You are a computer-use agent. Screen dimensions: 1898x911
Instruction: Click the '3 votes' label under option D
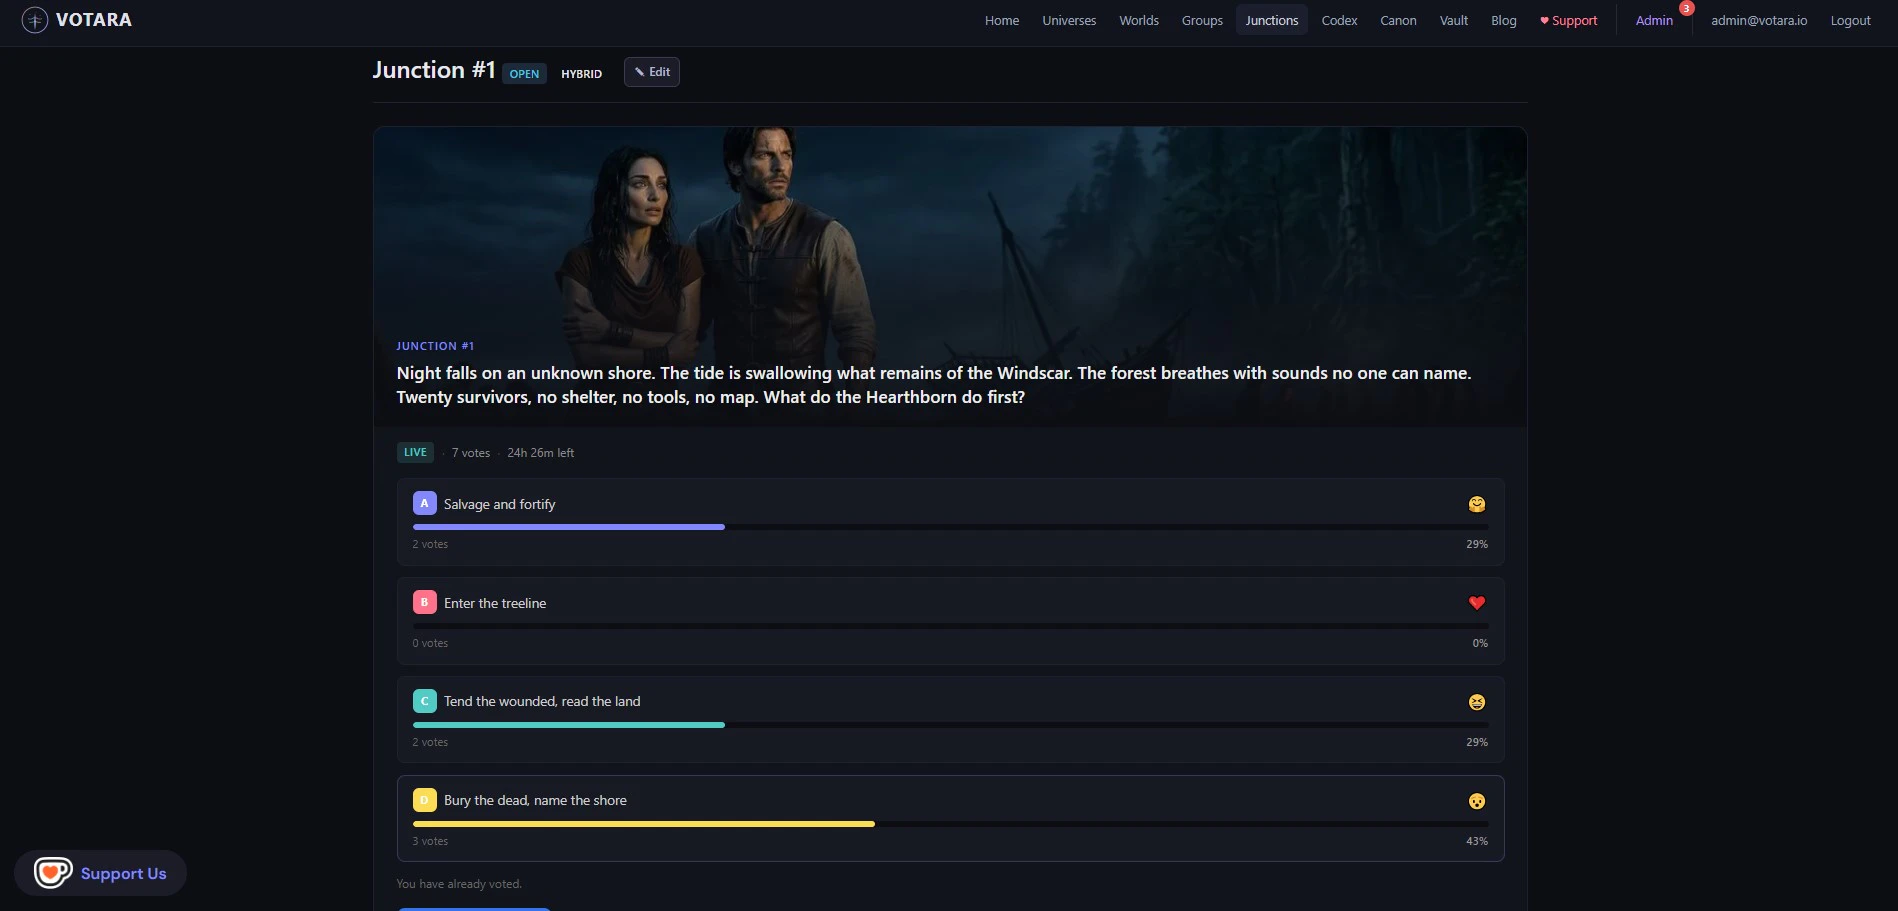[430, 841]
